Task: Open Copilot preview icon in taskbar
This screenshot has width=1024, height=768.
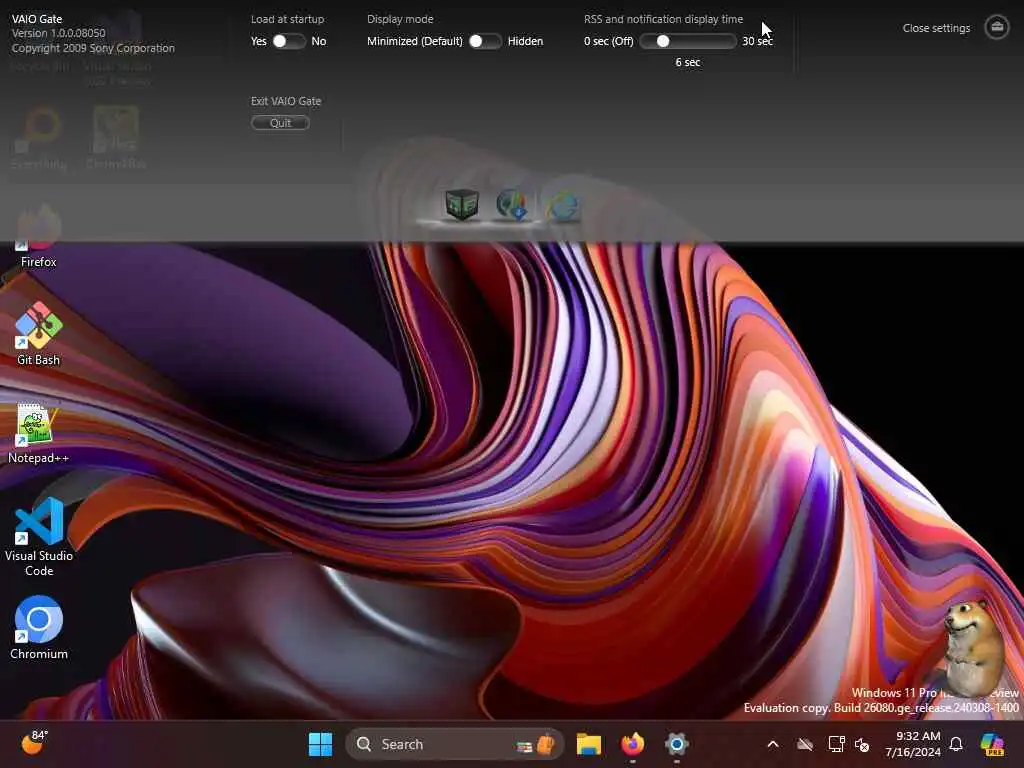Action: (x=992, y=744)
